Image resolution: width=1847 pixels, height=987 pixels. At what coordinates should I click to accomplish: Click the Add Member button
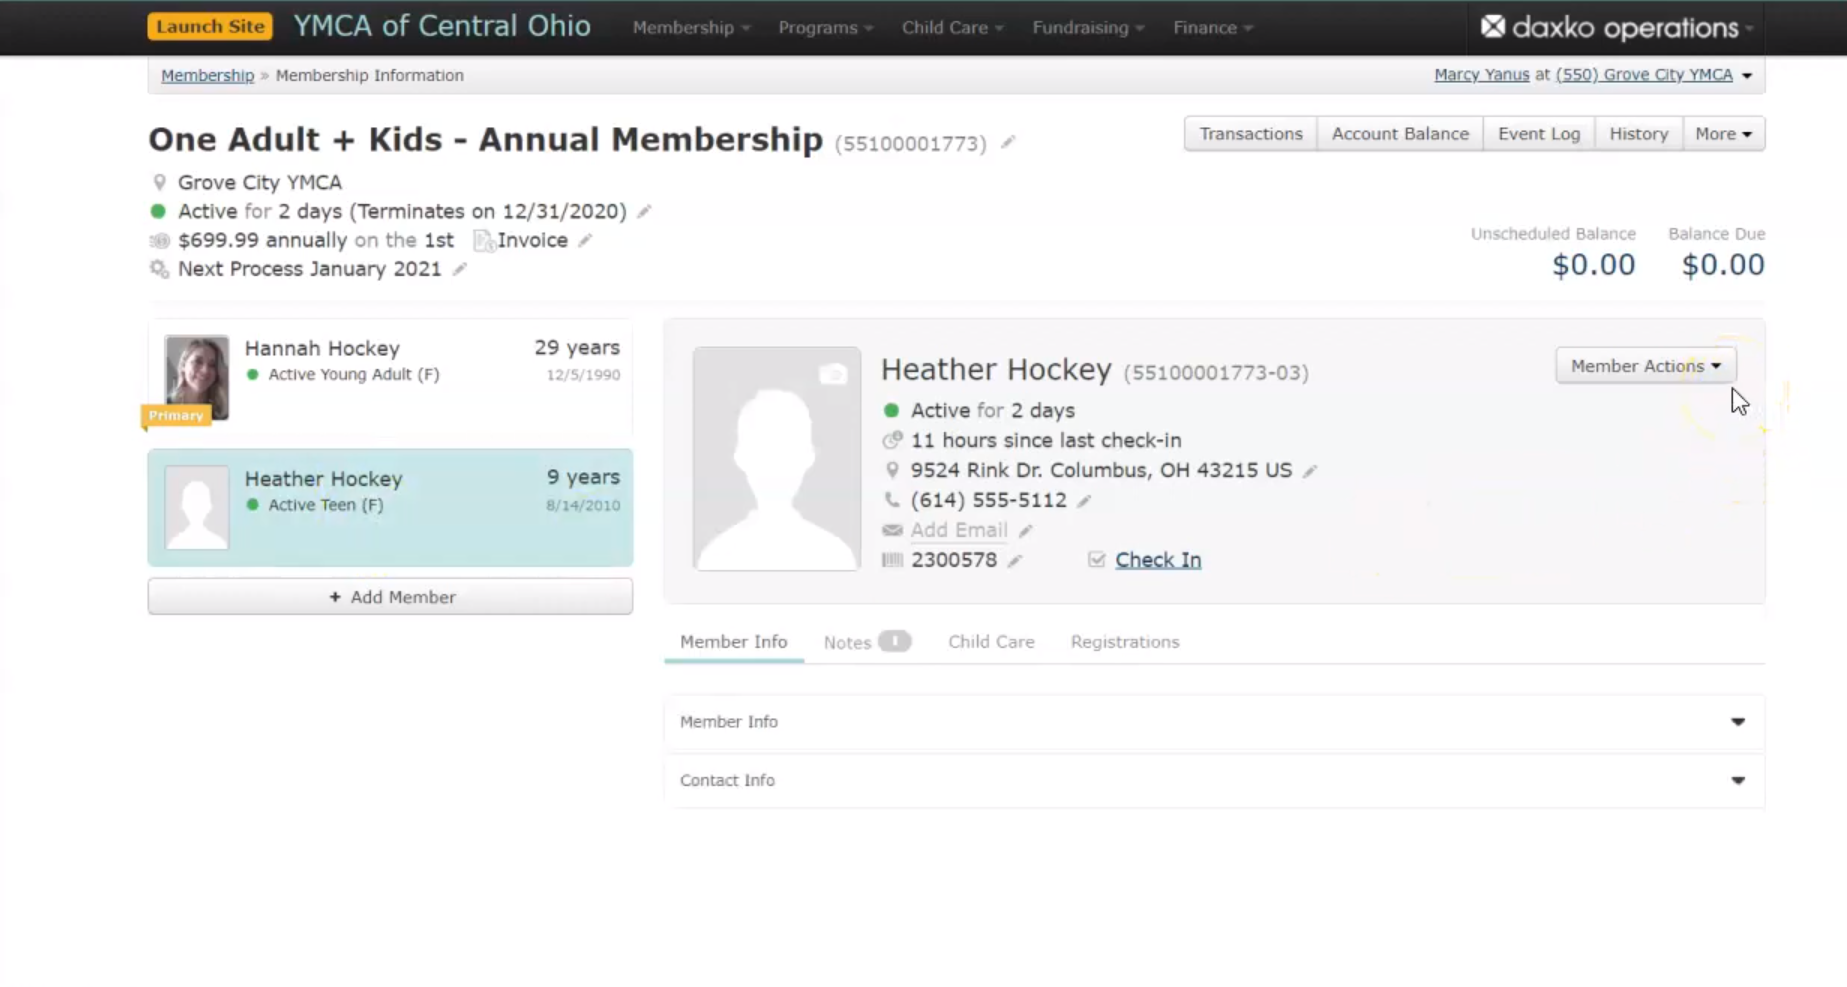(390, 597)
